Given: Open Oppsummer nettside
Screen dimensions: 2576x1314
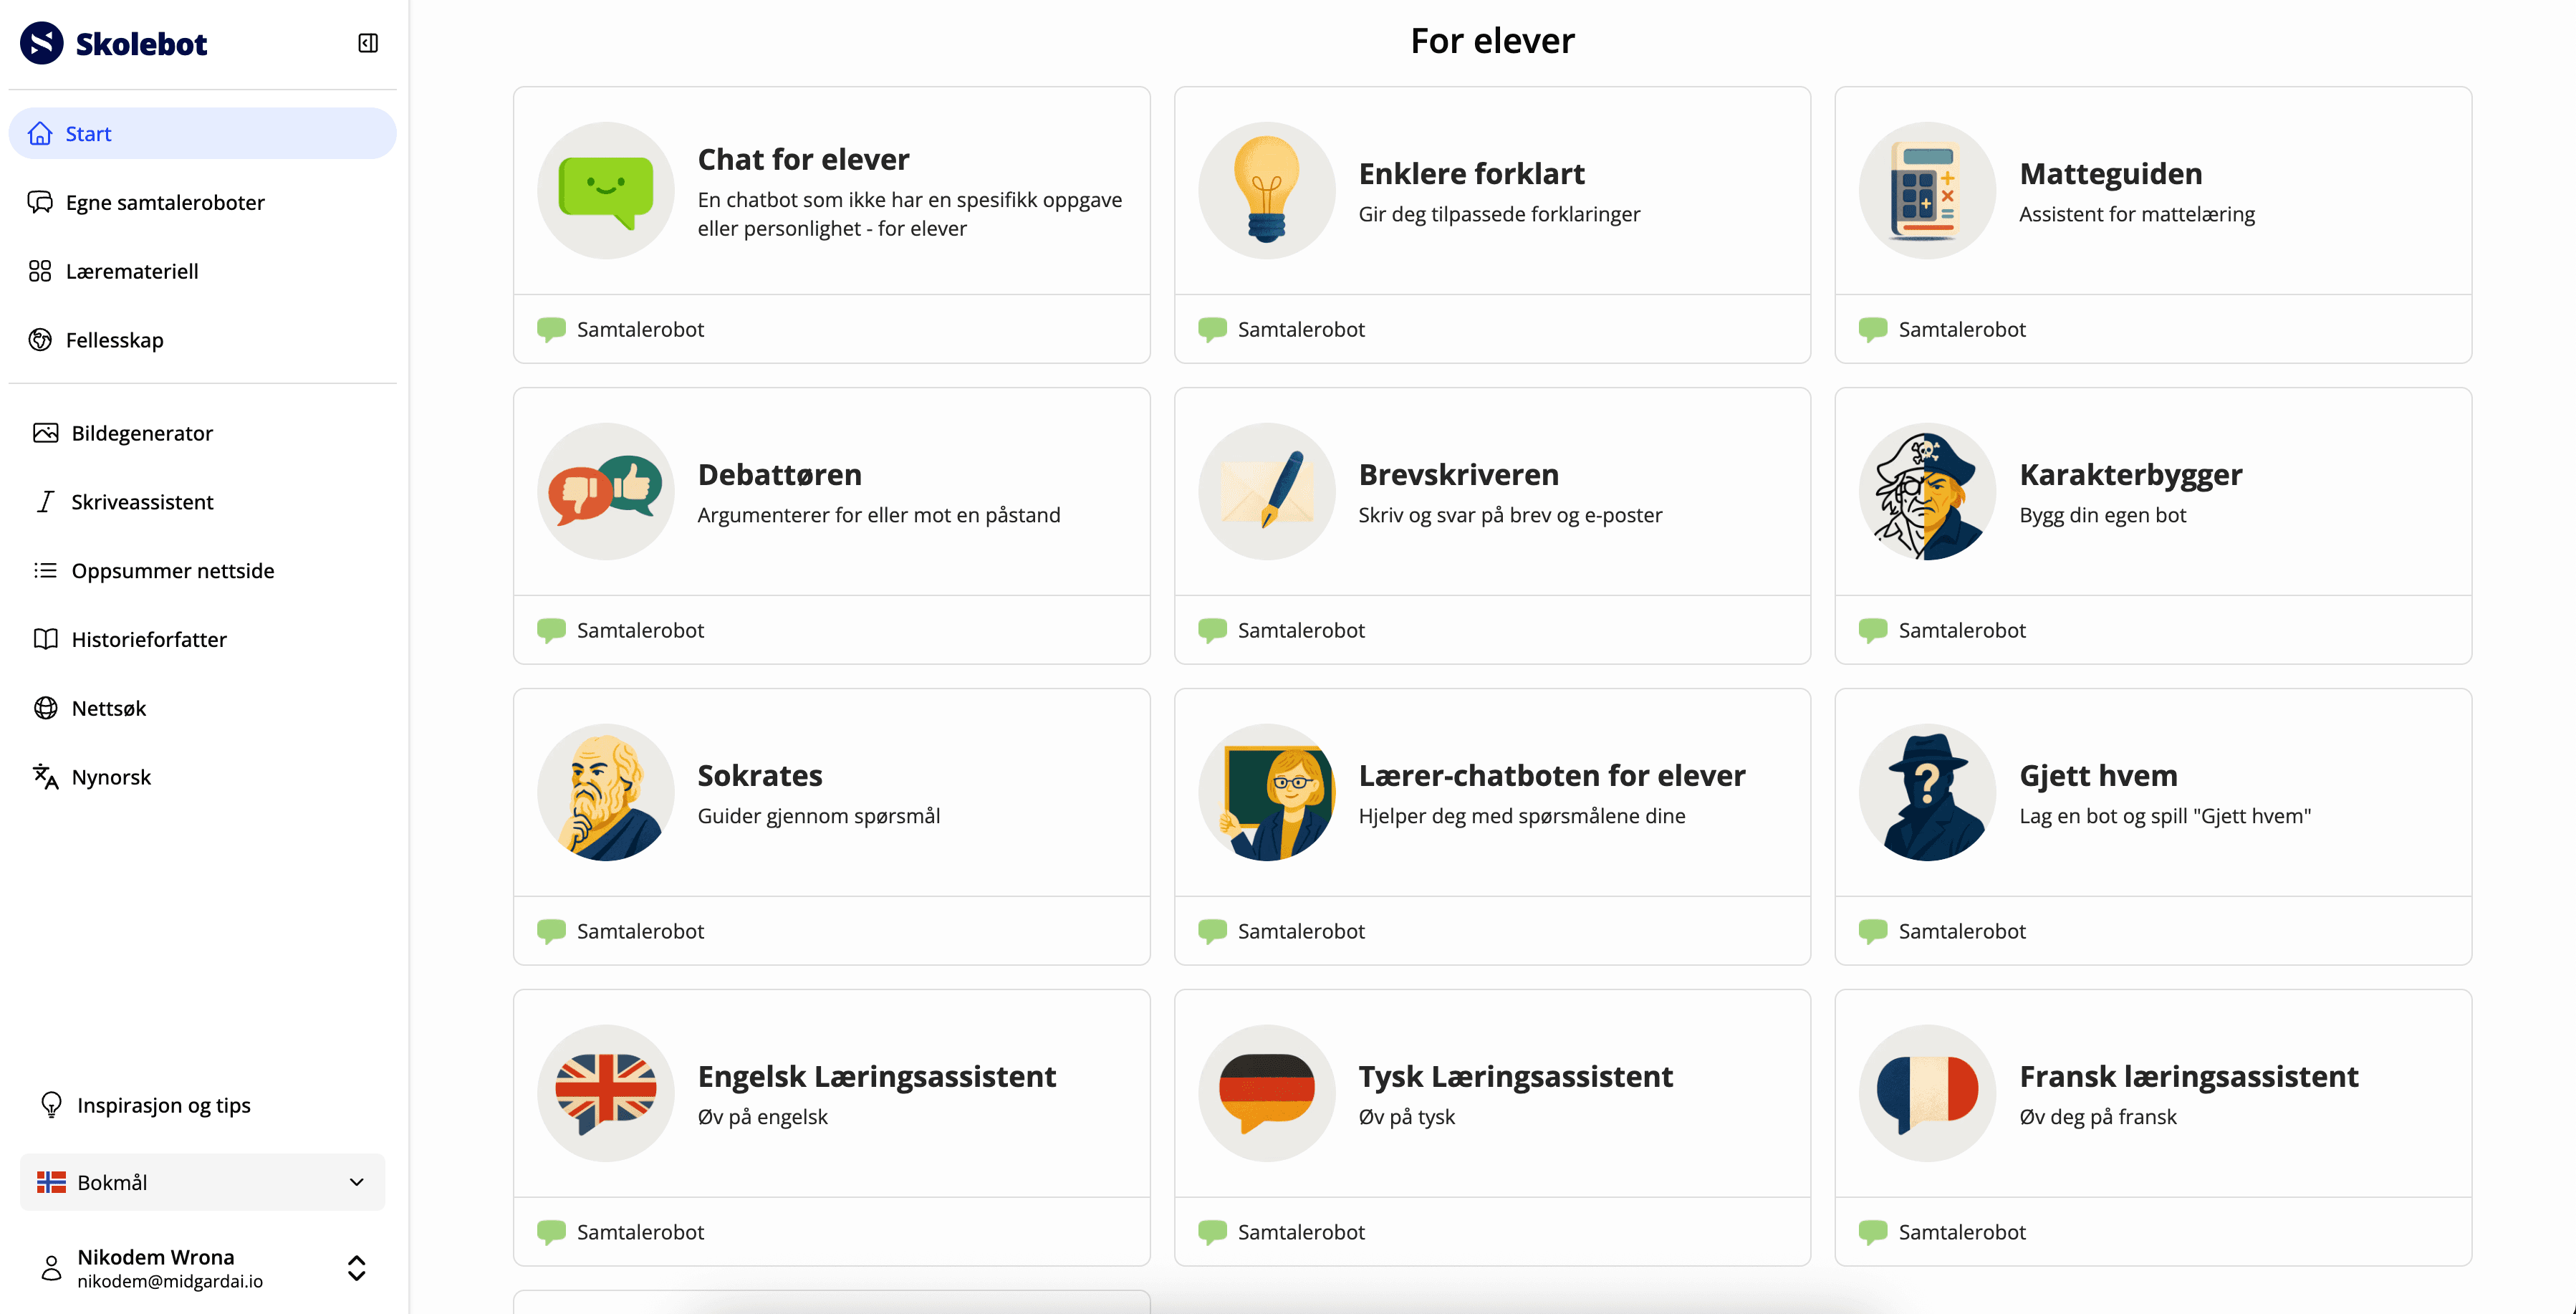Looking at the screenshot, I should pyautogui.click(x=173, y=570).
